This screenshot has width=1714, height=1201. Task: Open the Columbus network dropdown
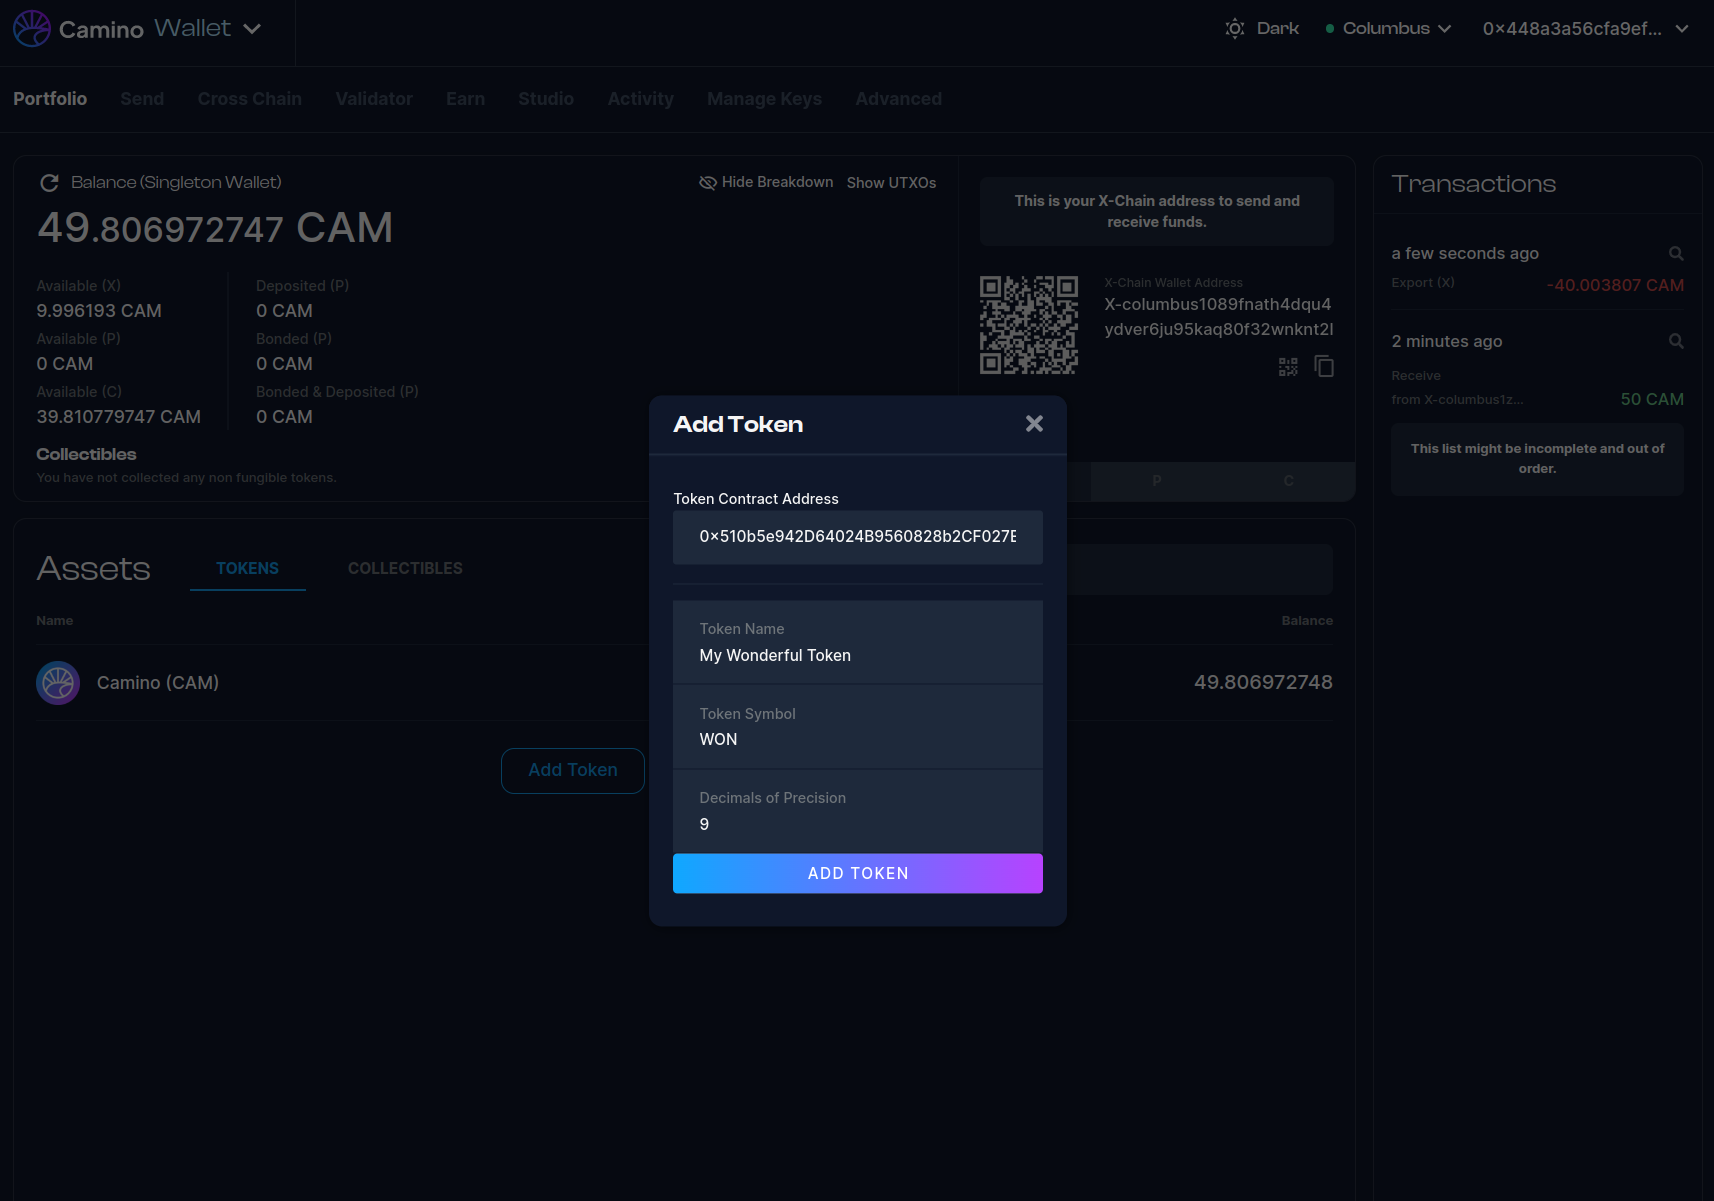(x=1388, y=29)
